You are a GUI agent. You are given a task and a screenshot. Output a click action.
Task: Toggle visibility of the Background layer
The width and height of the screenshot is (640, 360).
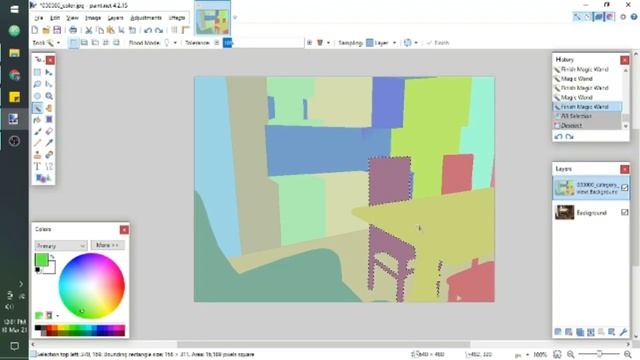(624, 212)
